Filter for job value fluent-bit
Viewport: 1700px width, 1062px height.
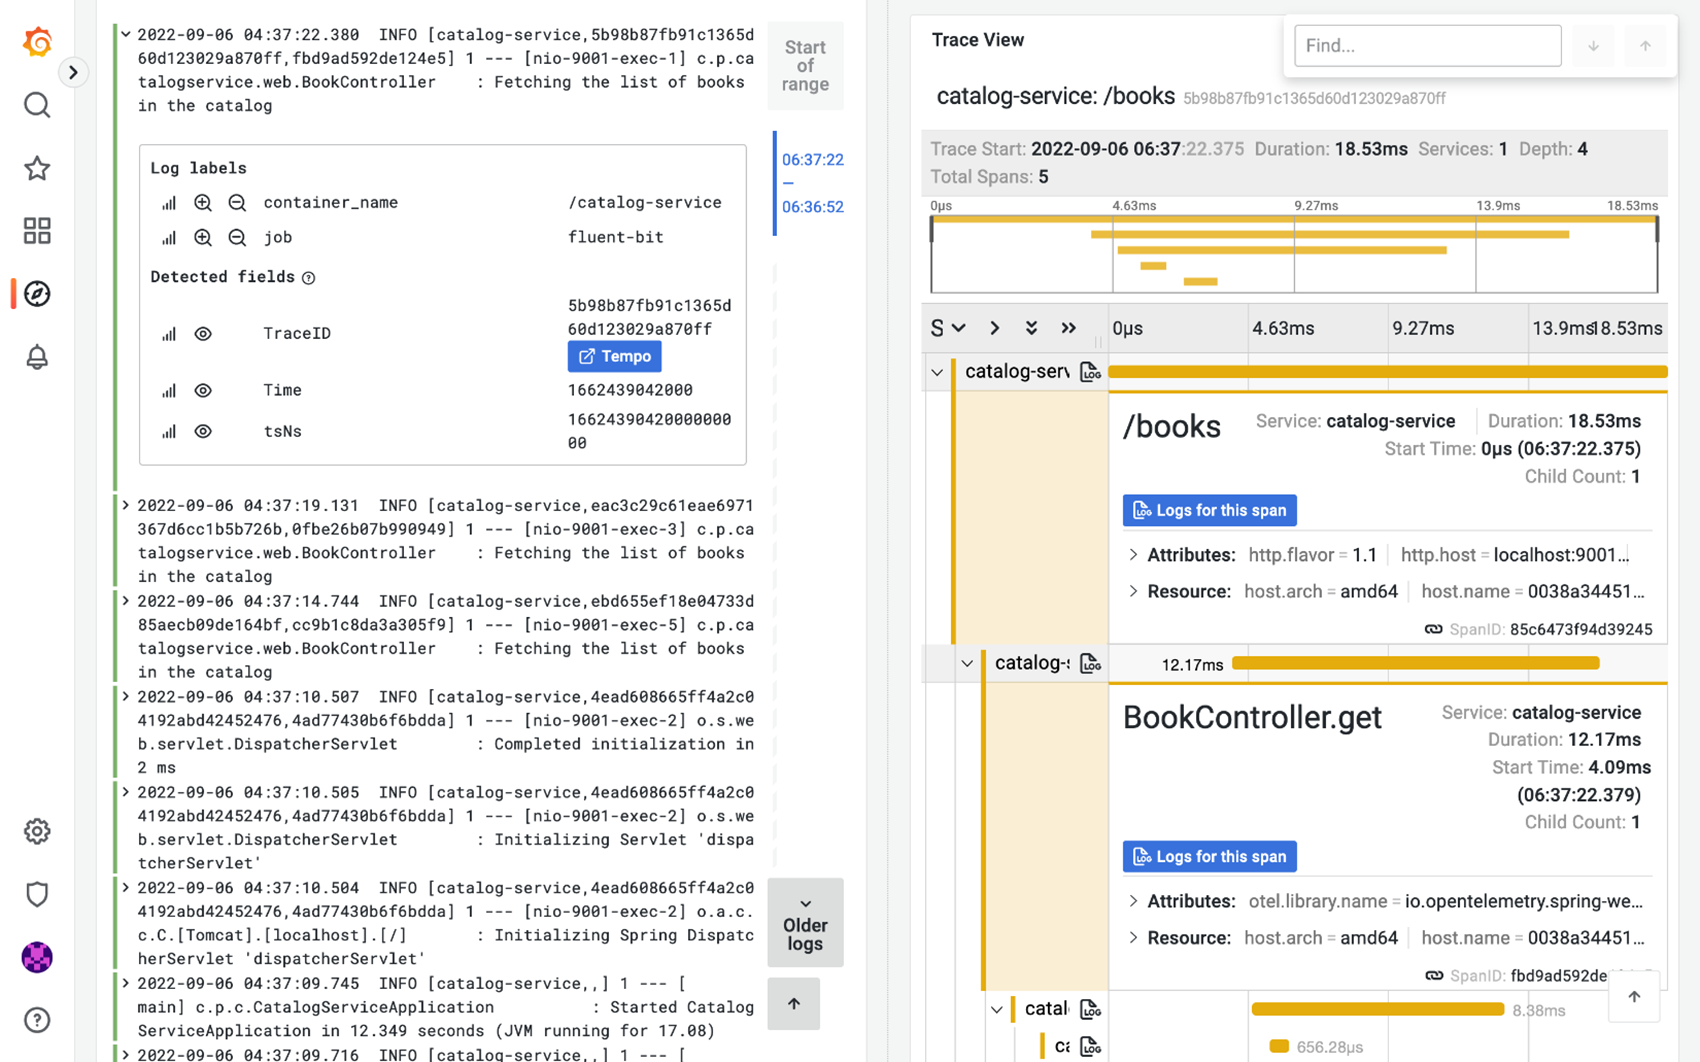[x=203, y=238]
